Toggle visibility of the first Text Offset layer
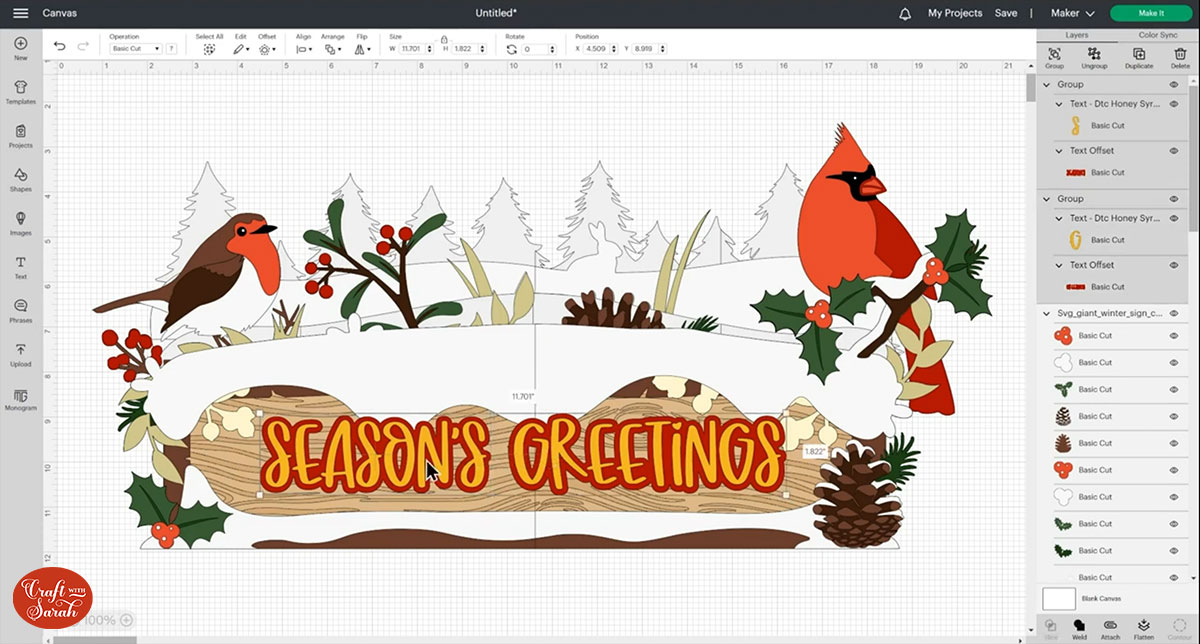The width and height of the screenshot is (1200, 644). [1174, 151]
